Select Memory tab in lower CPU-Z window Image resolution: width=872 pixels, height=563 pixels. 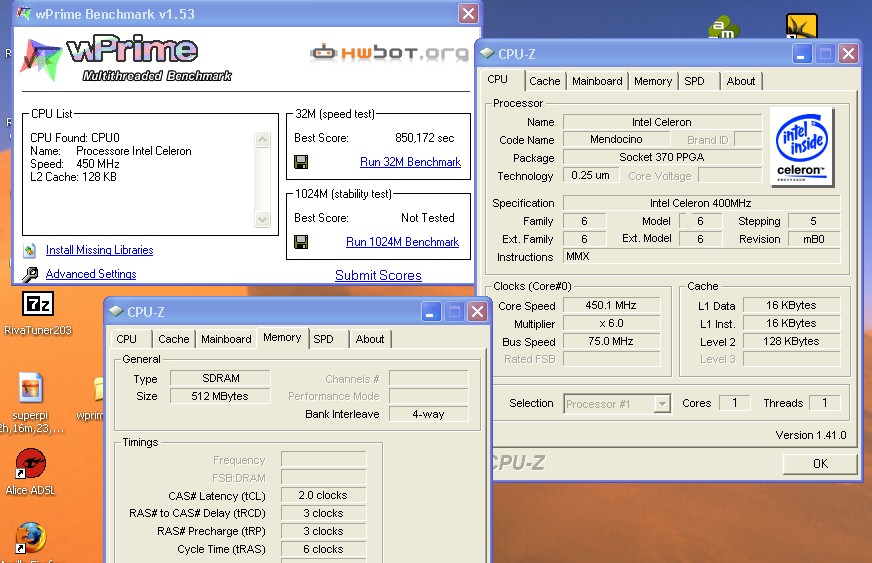coord(283,337)
